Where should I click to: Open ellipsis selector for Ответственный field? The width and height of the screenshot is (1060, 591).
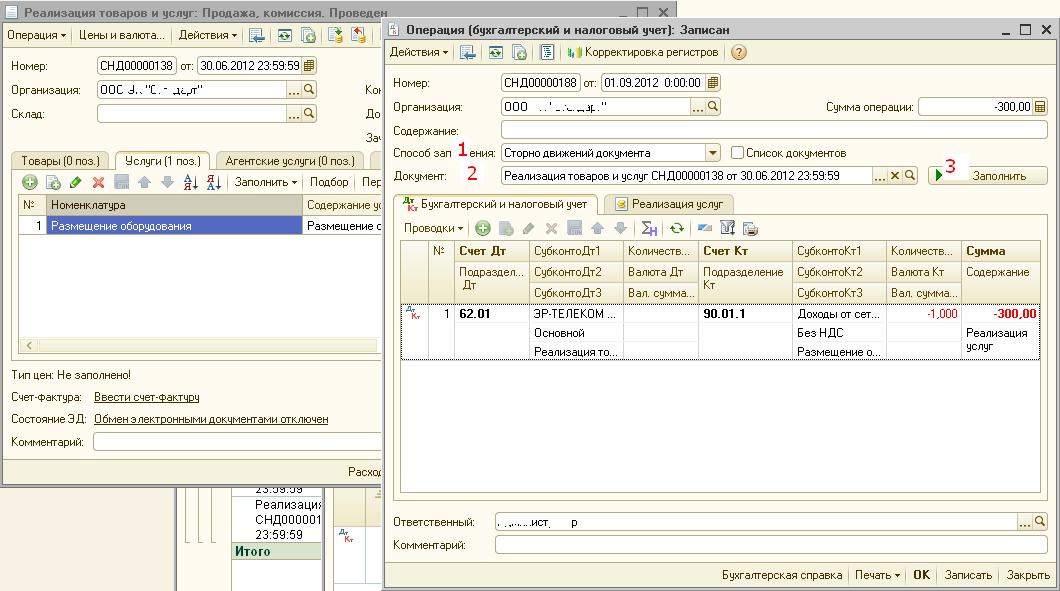pos(1025,522)
